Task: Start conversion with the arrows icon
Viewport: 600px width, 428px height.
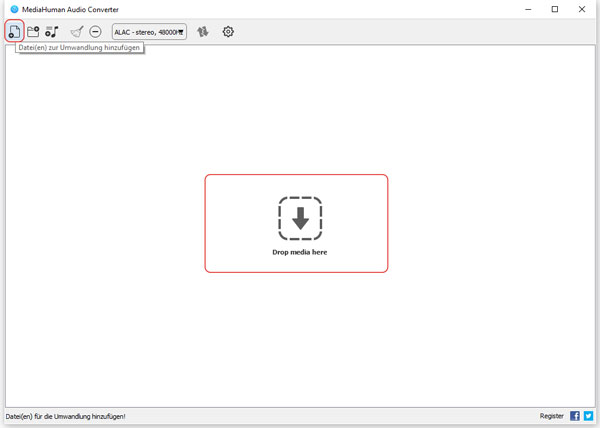Action: [x=203, y=31]
